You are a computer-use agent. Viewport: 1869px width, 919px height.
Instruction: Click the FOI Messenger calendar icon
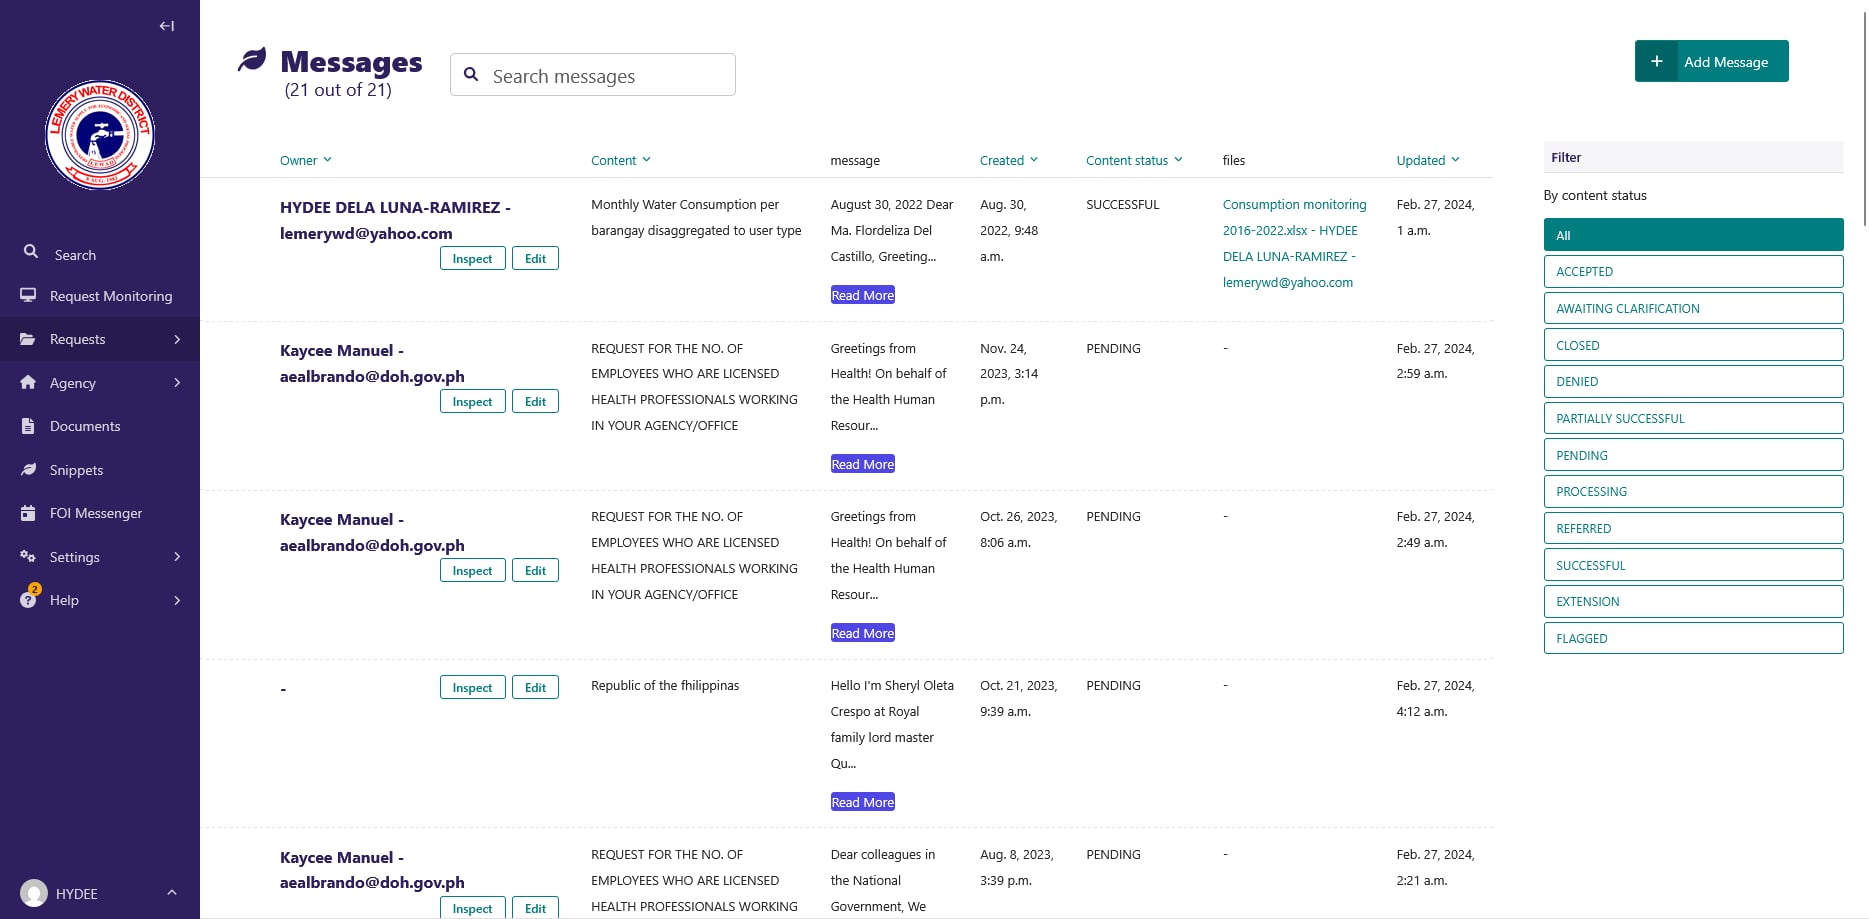click(28, 513)
